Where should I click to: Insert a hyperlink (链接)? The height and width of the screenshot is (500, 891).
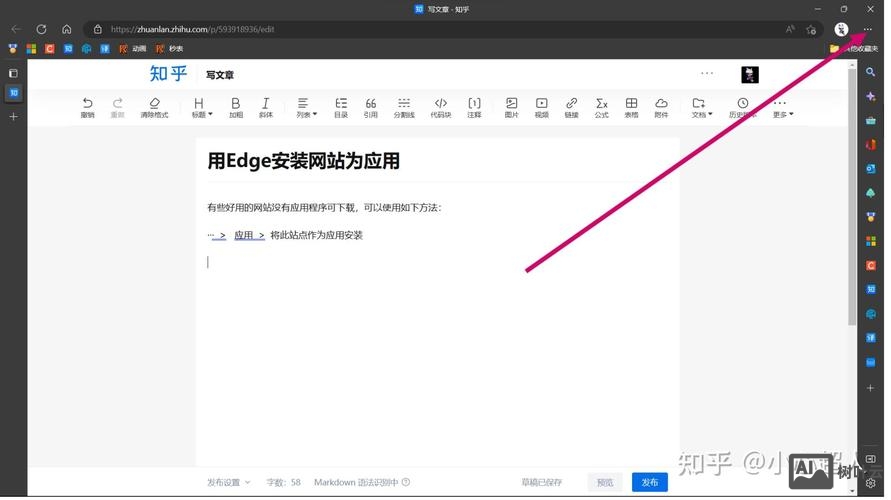(x=572, y=107)
